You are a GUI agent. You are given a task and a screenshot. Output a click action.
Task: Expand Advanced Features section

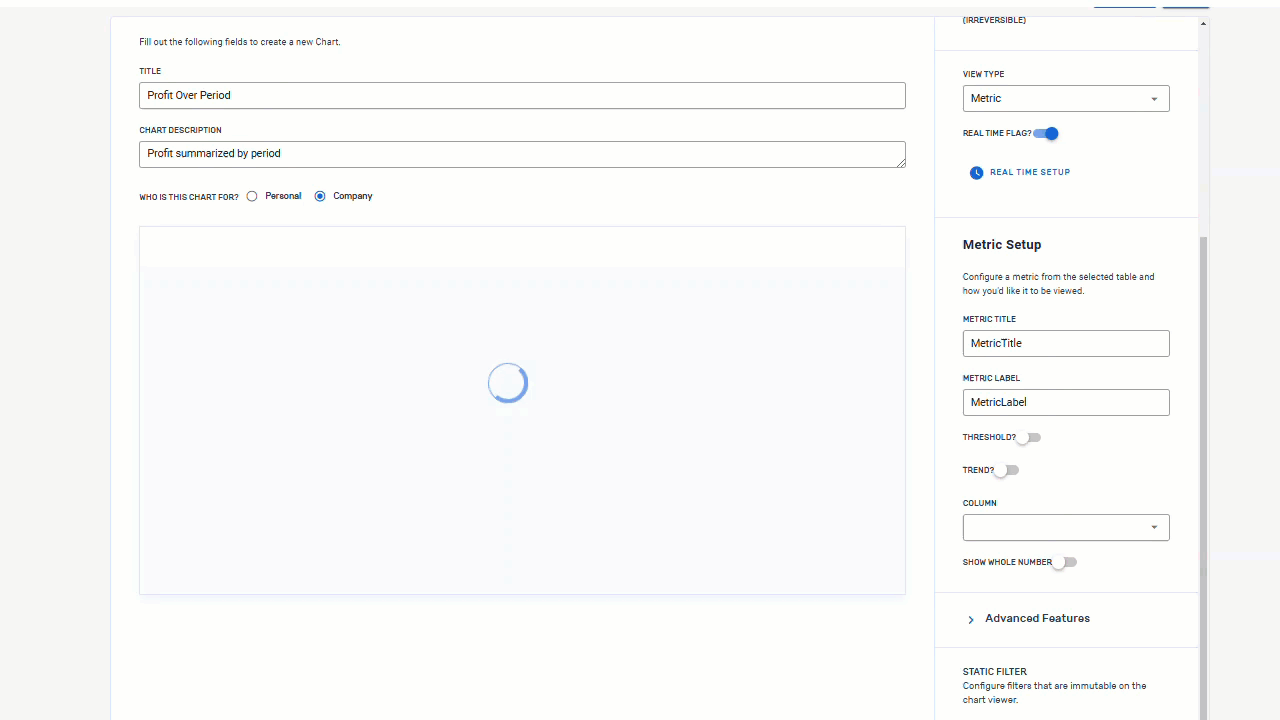pos(1037,619)
